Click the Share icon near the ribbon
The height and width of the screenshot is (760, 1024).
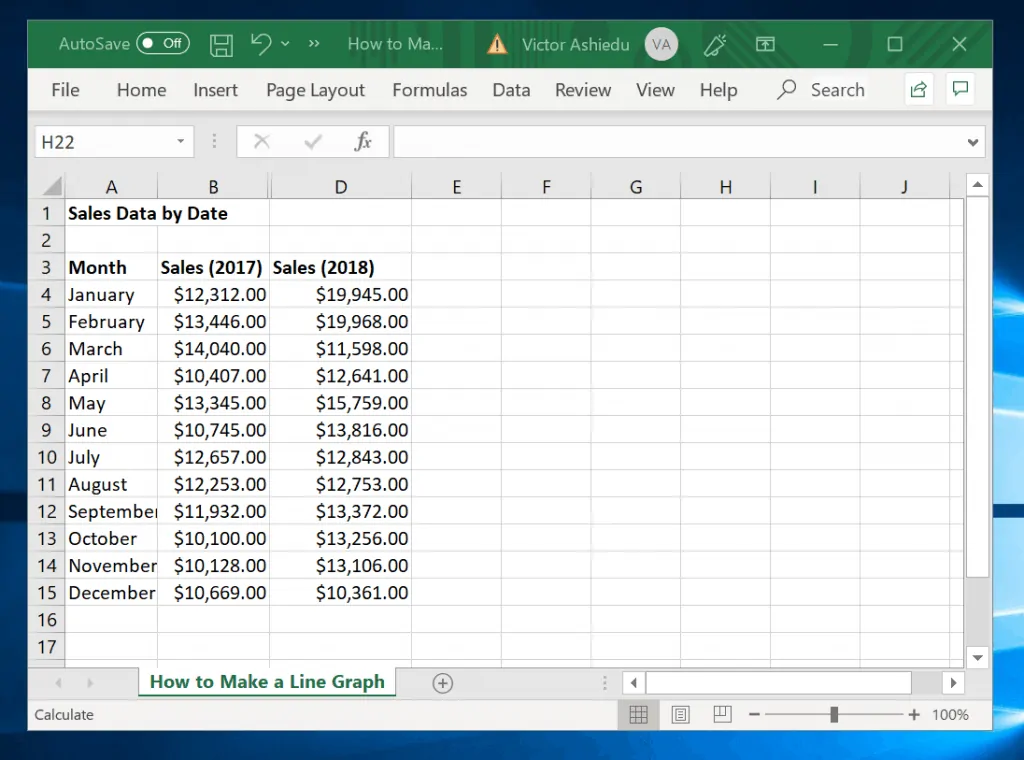918,89
